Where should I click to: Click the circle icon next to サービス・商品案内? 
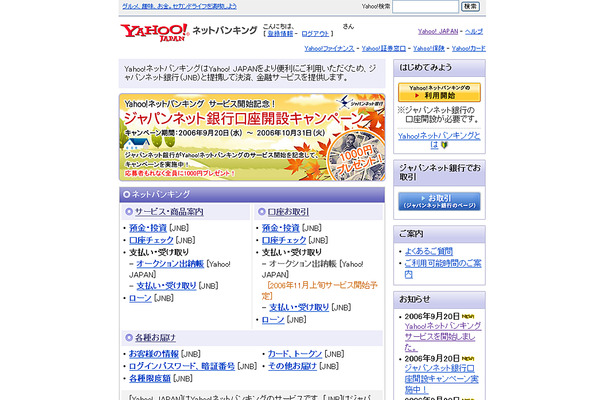[x=129, y=212]
